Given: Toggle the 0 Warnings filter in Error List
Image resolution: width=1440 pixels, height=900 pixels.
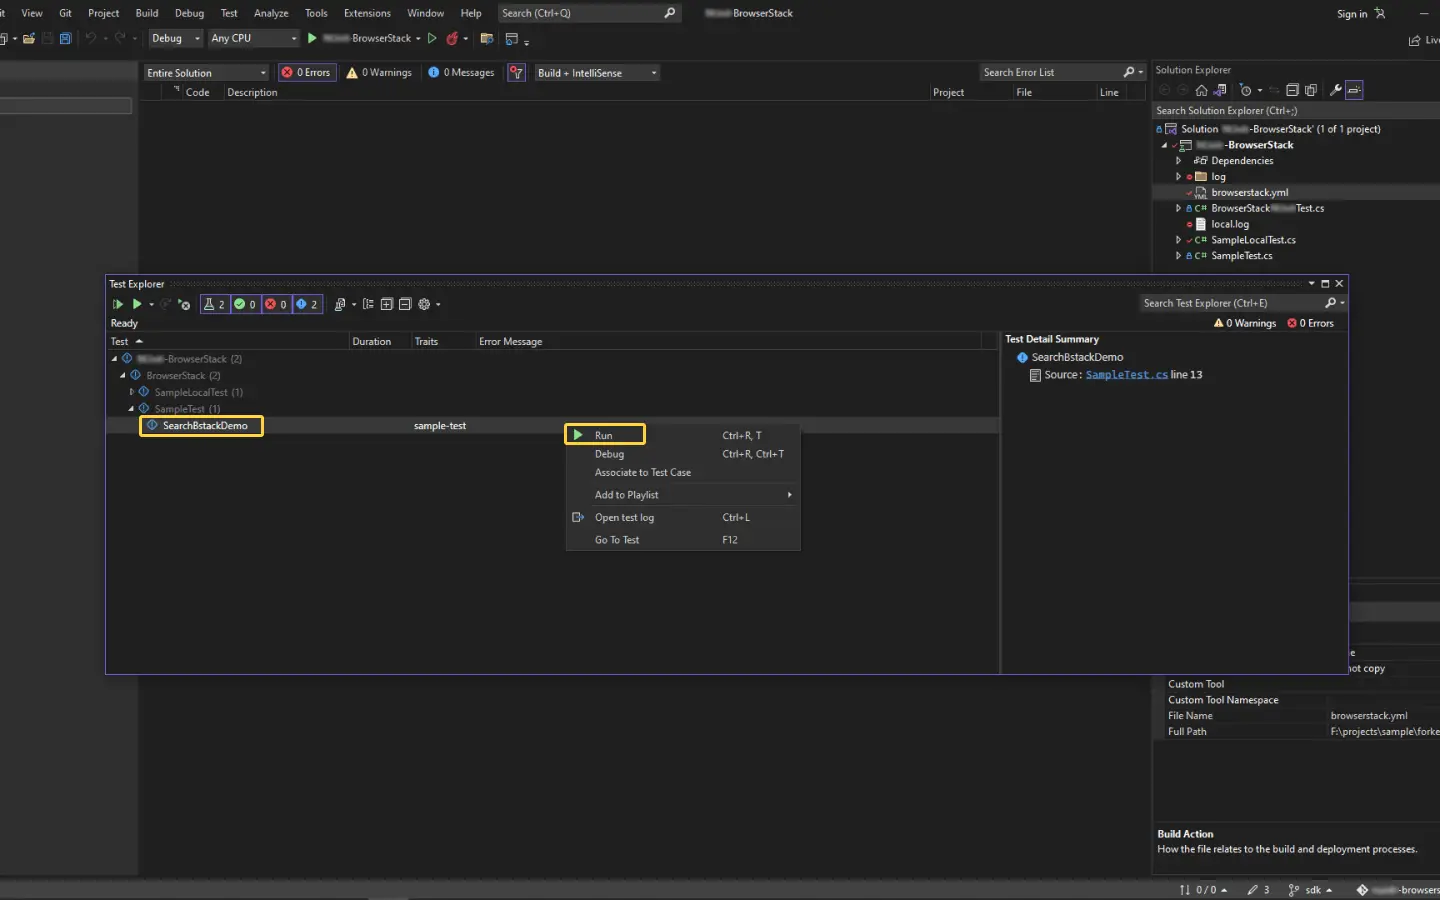Looking at the screenshot, I should (x=379, y=73).
